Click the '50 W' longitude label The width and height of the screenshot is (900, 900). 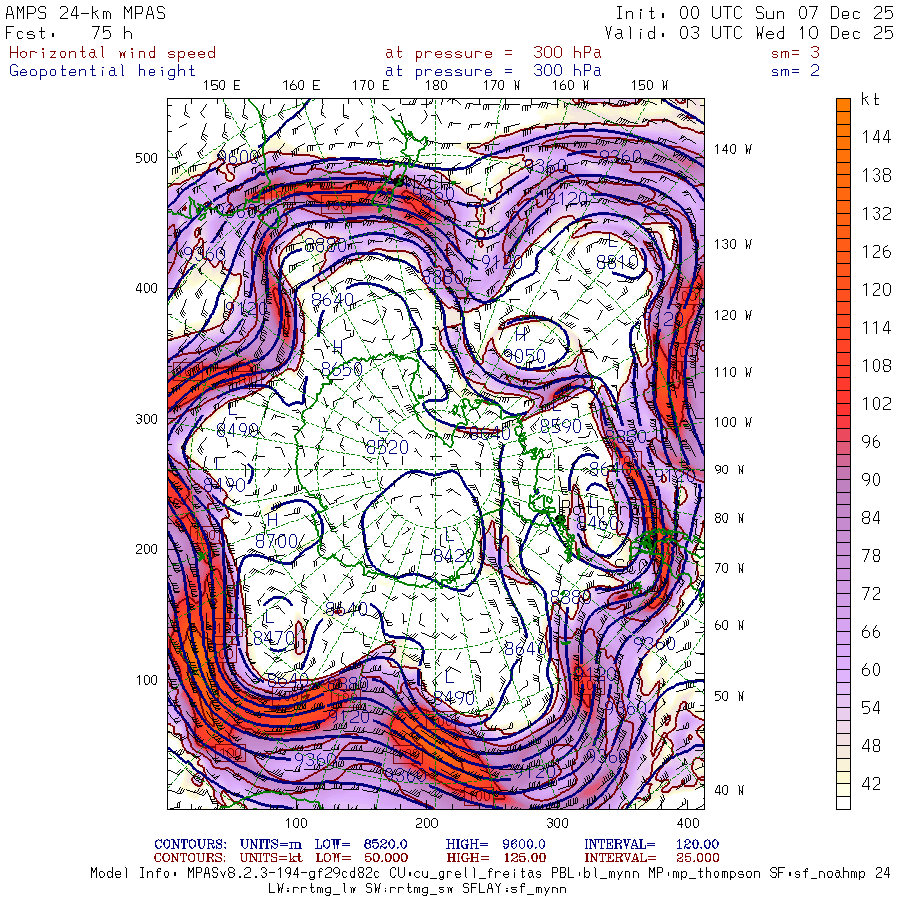click(x=728, y=696)
